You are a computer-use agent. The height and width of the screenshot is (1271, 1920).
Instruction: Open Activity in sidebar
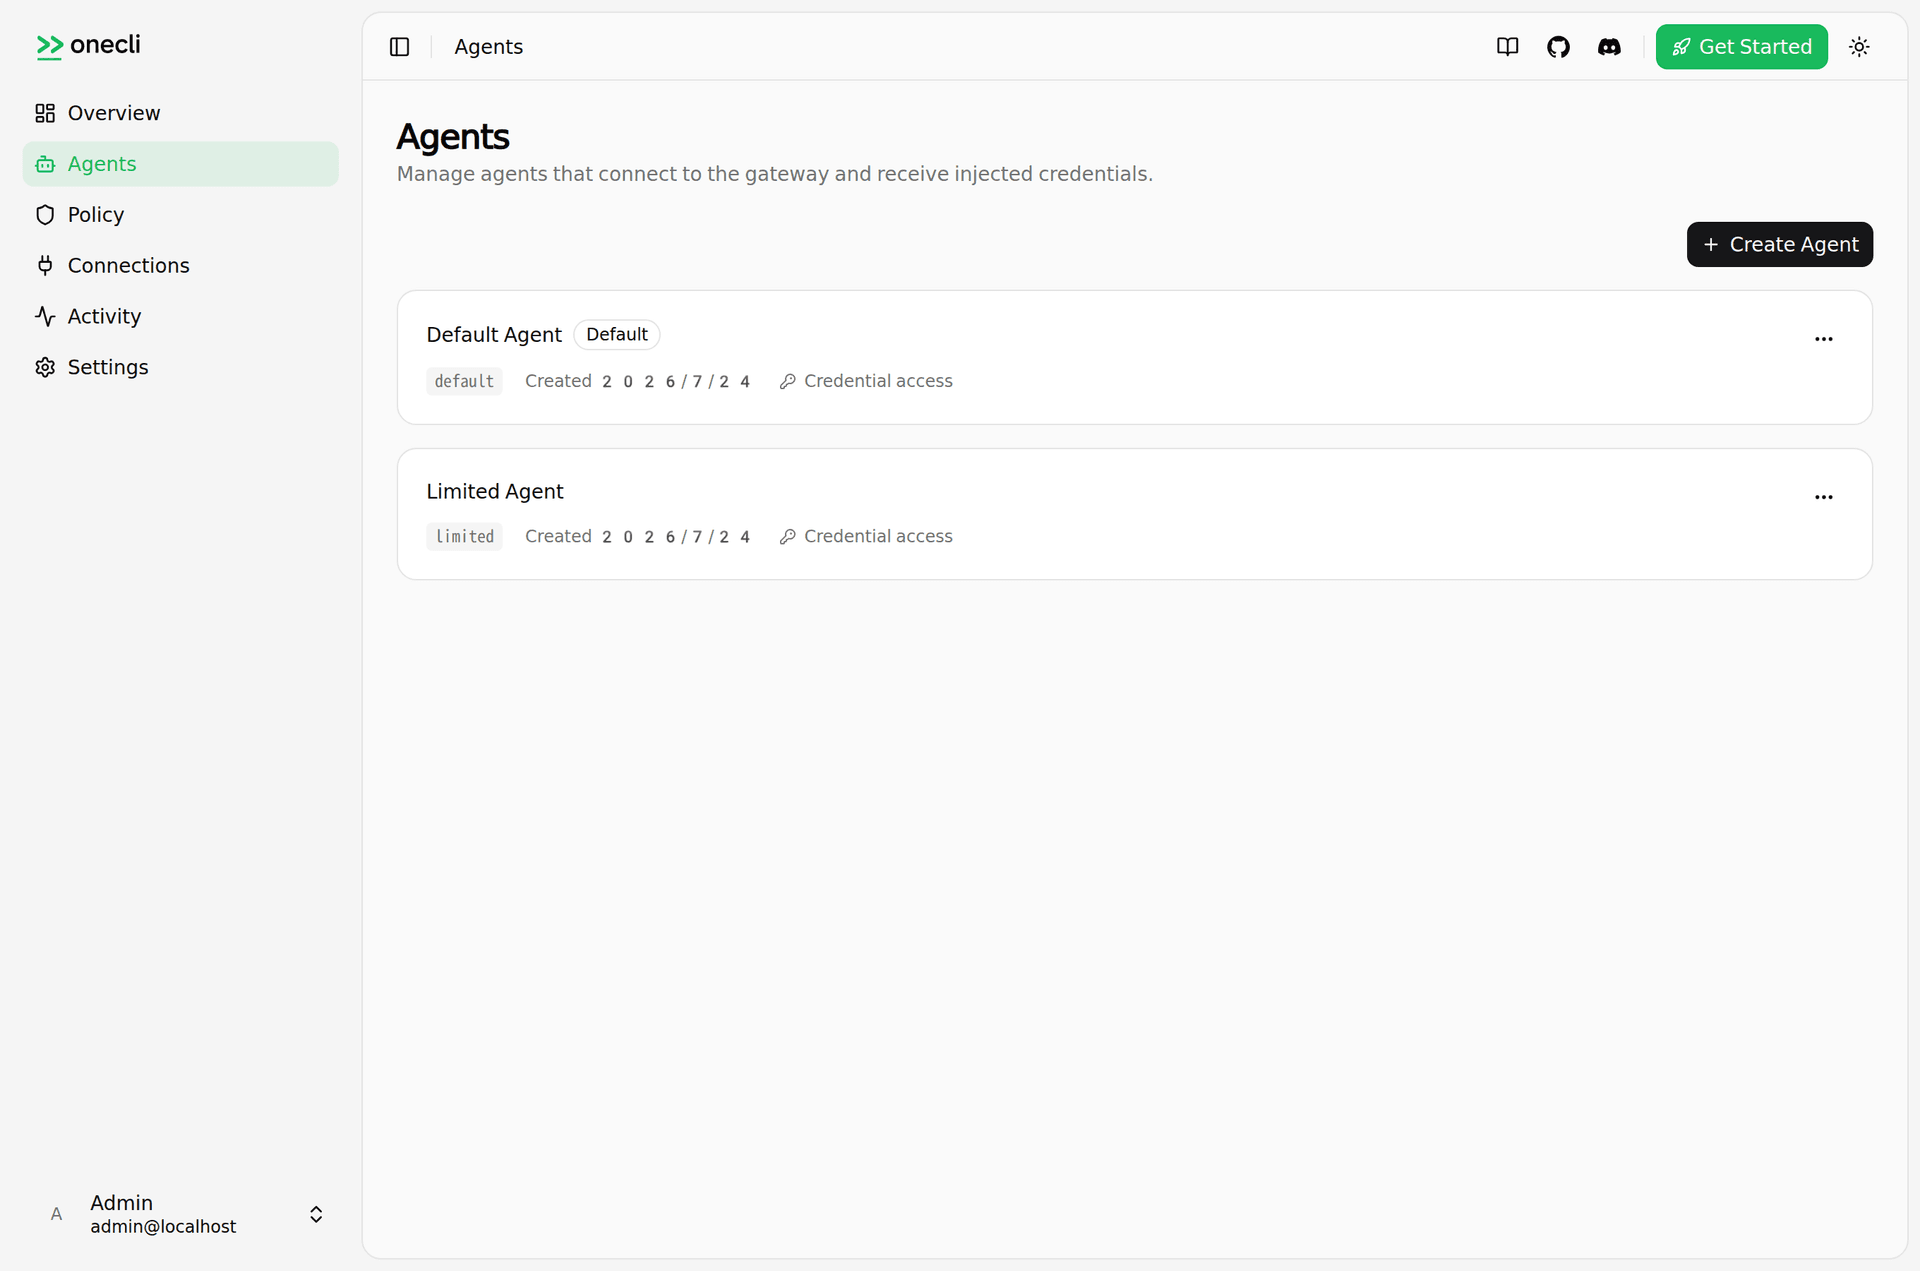(x=181, y=316)
